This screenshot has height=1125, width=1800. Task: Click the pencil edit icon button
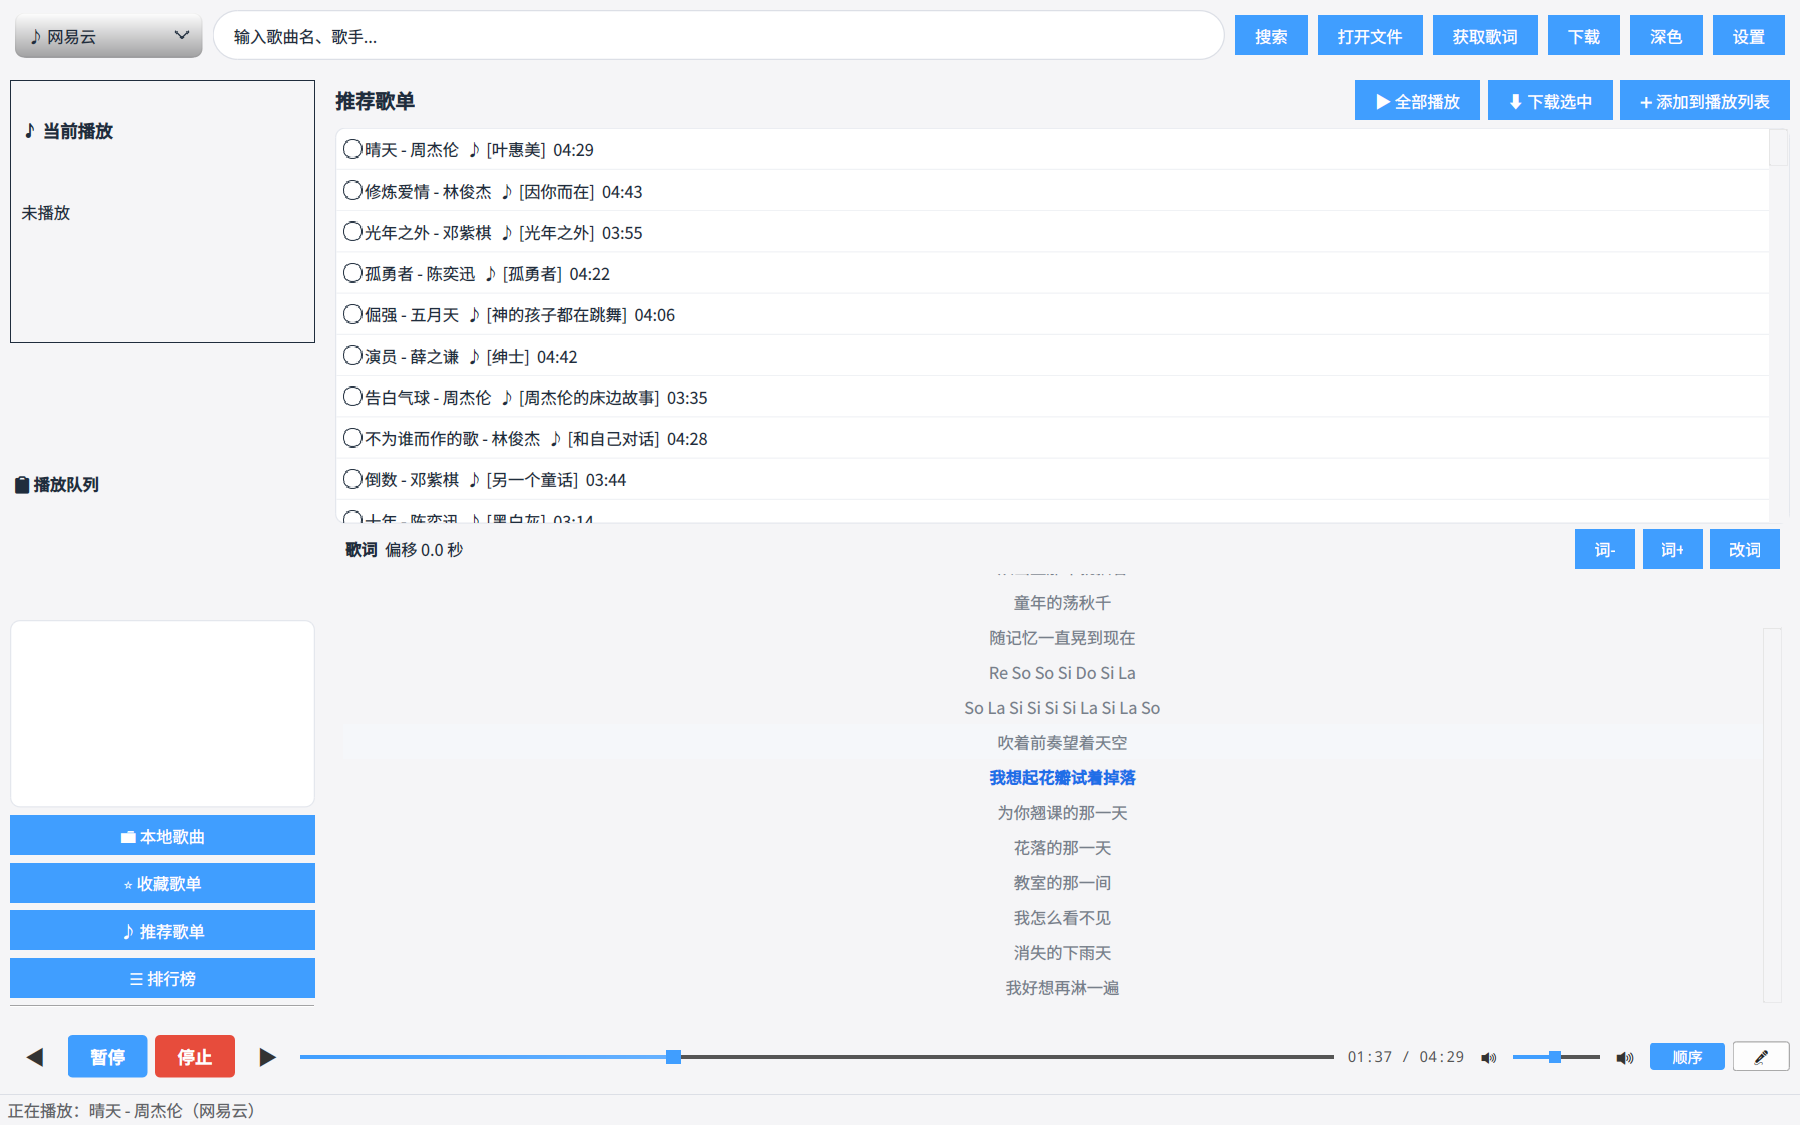1761,1056
